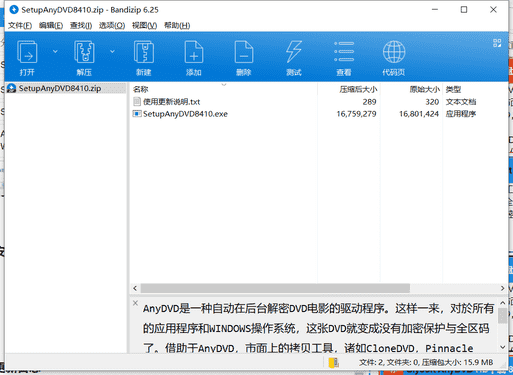Image resolution: width=513 pixels, height=375 pixels.
Task: Expand the Extract button dropdown arrow
Action: (x=112, y=52)
